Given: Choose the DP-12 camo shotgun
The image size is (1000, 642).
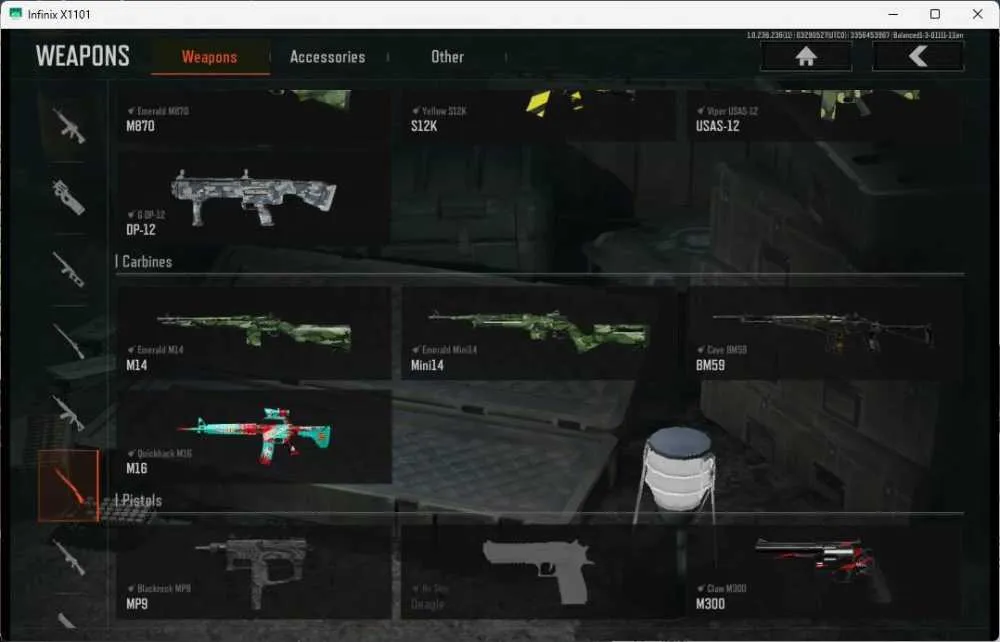Looking at the screenshot, I should [254, 197].
